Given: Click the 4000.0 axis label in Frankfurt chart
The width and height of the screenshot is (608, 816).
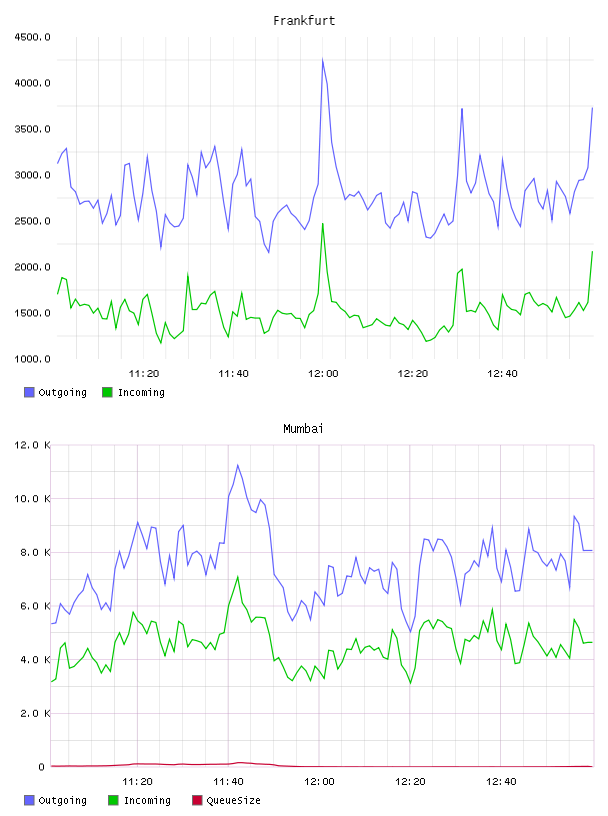Looking at the screenshot, I should click(32, 83).
